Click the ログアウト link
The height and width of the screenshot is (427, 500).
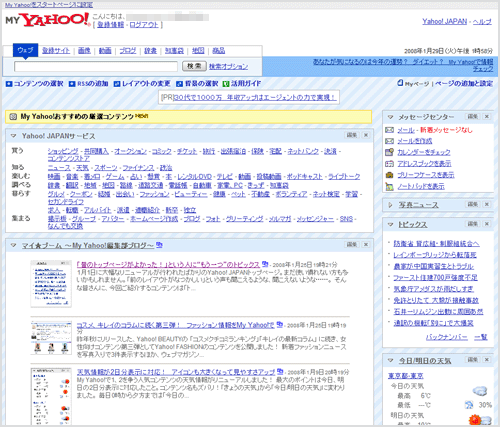(144, 25)
